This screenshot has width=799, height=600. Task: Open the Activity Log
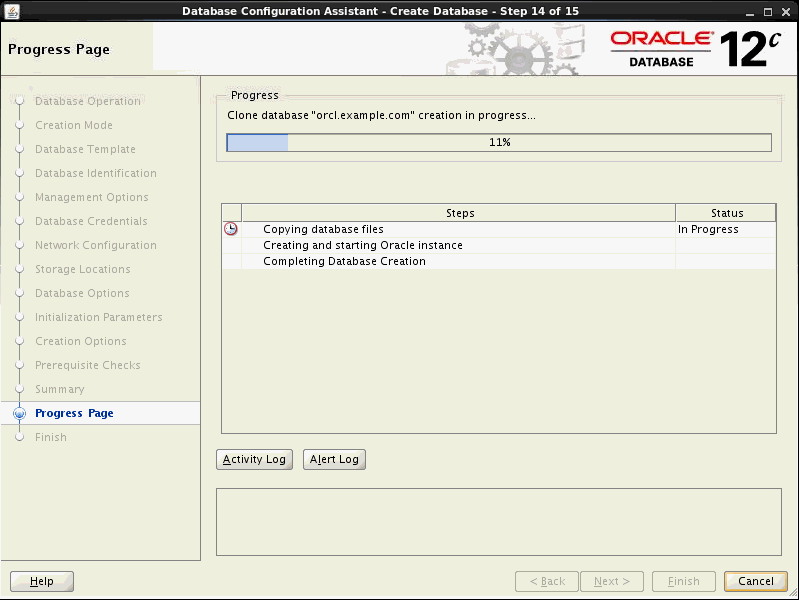(x=254, y=459)
